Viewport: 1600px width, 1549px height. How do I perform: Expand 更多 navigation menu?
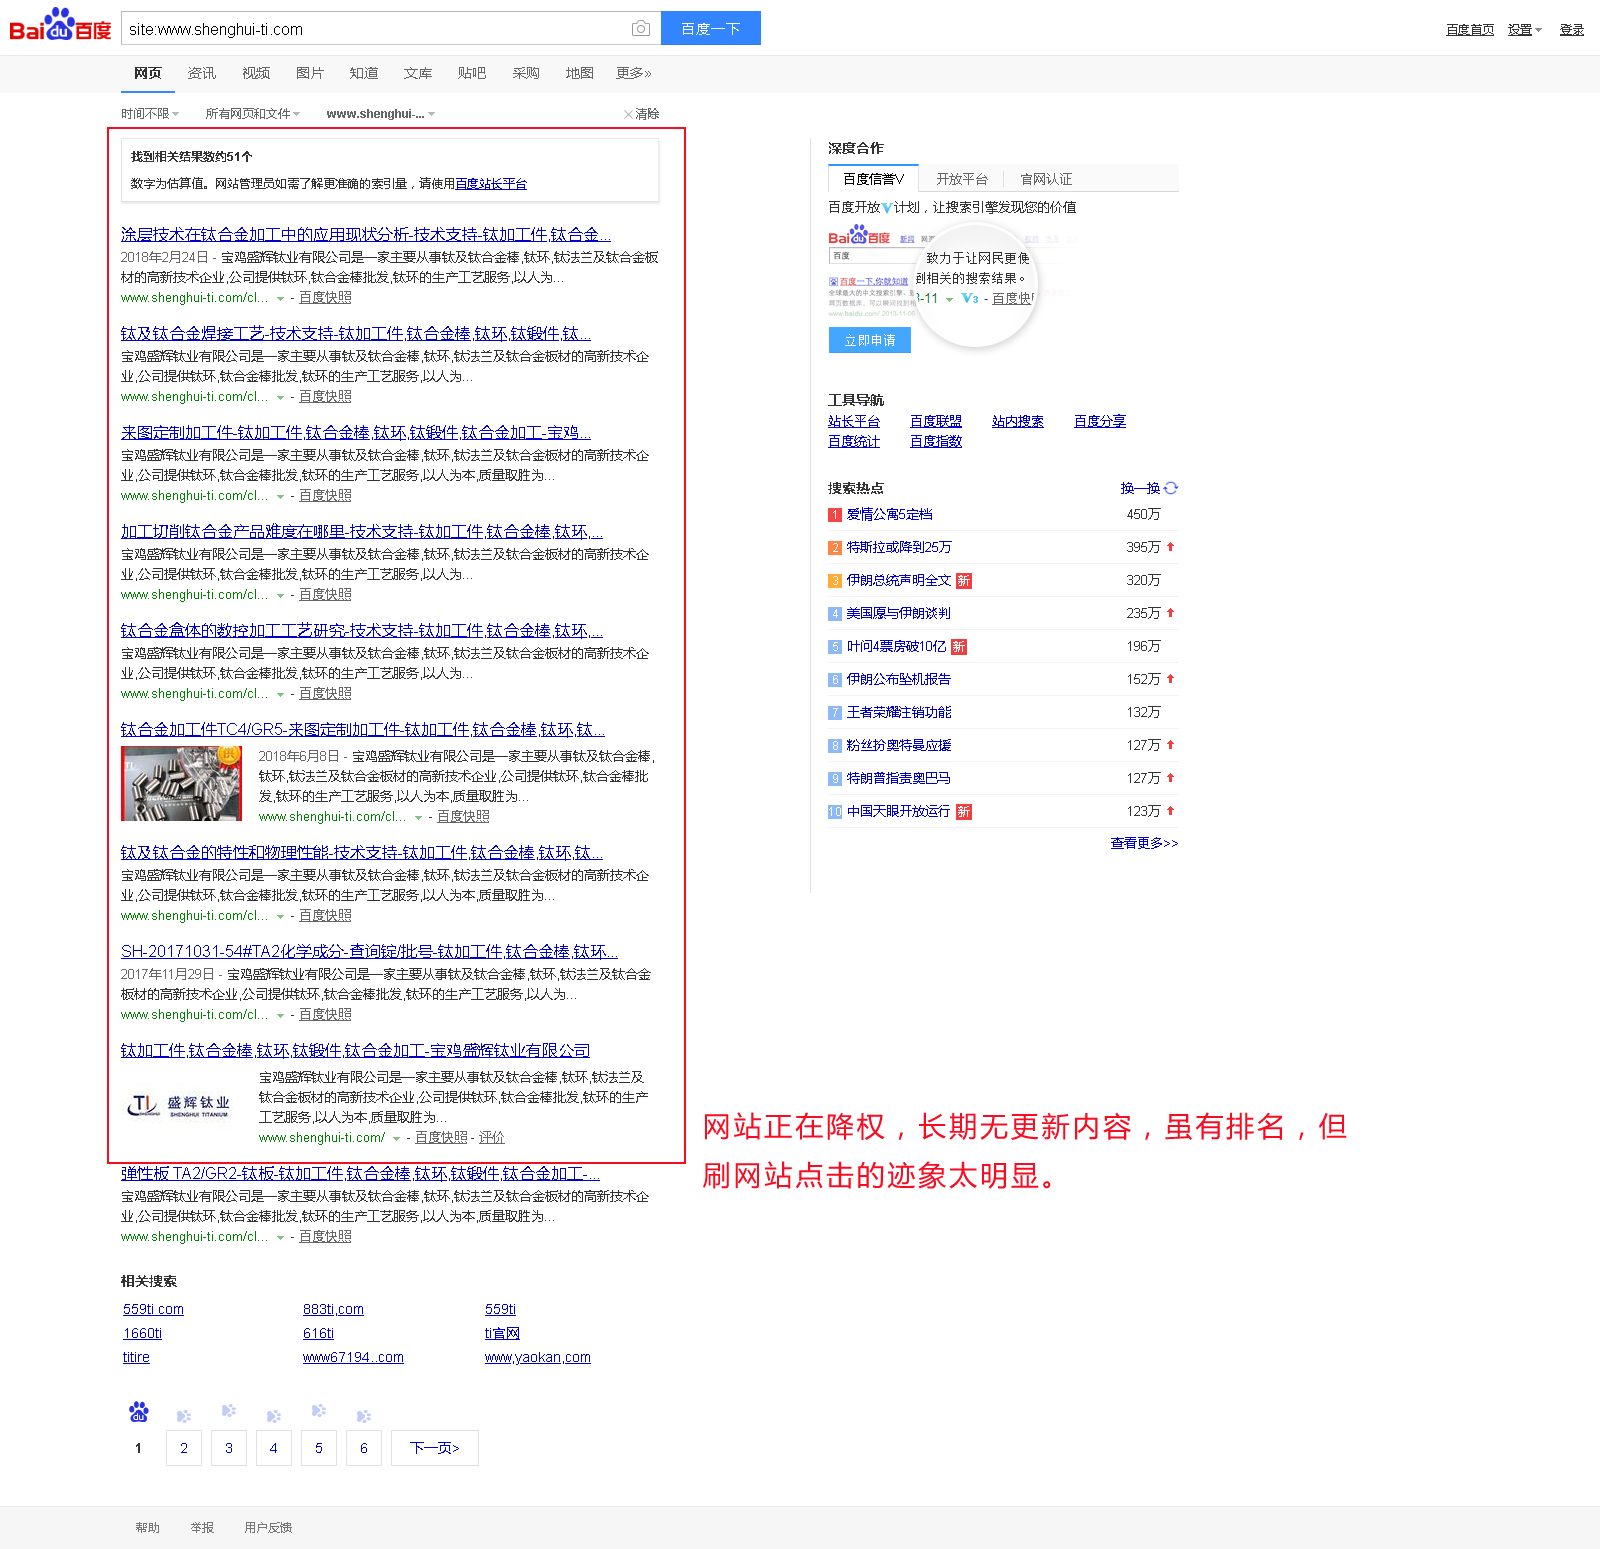click(x=634, y=73)
